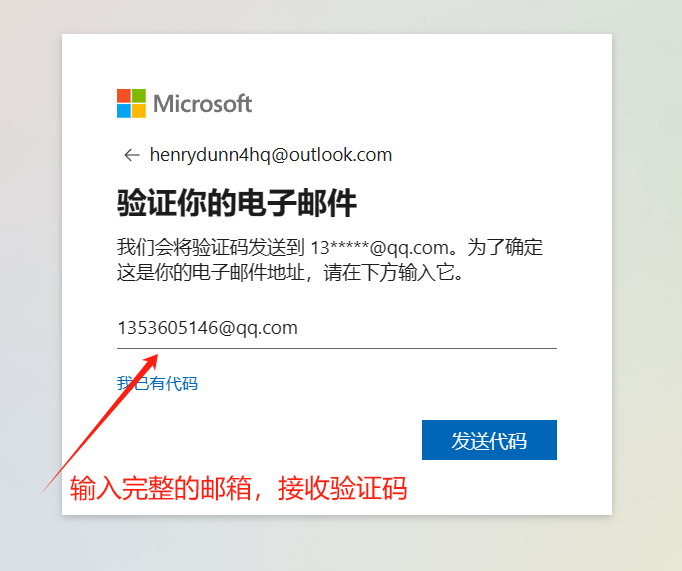Click the green square in Microsoft logo
The height and width of the screenshot is (571, 682).
[139, 96]
